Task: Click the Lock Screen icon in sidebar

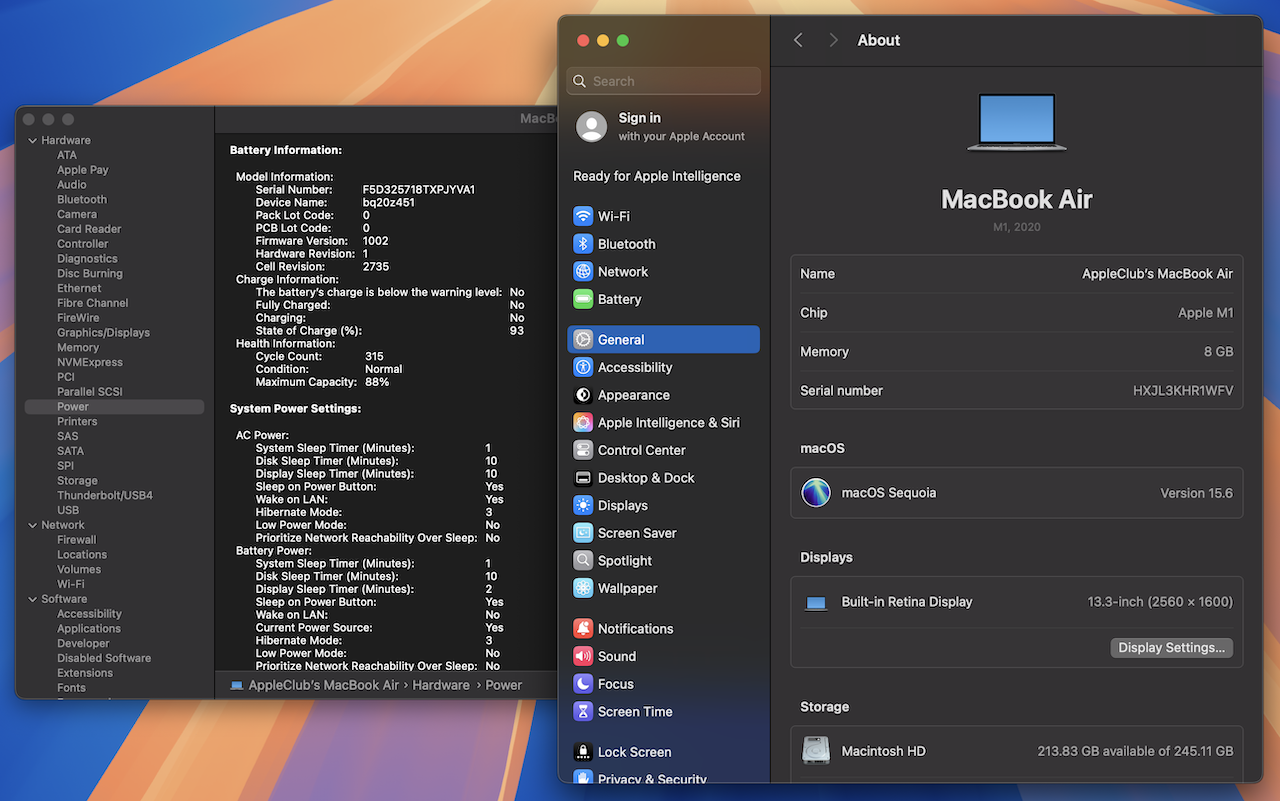Action: (583, 752)
